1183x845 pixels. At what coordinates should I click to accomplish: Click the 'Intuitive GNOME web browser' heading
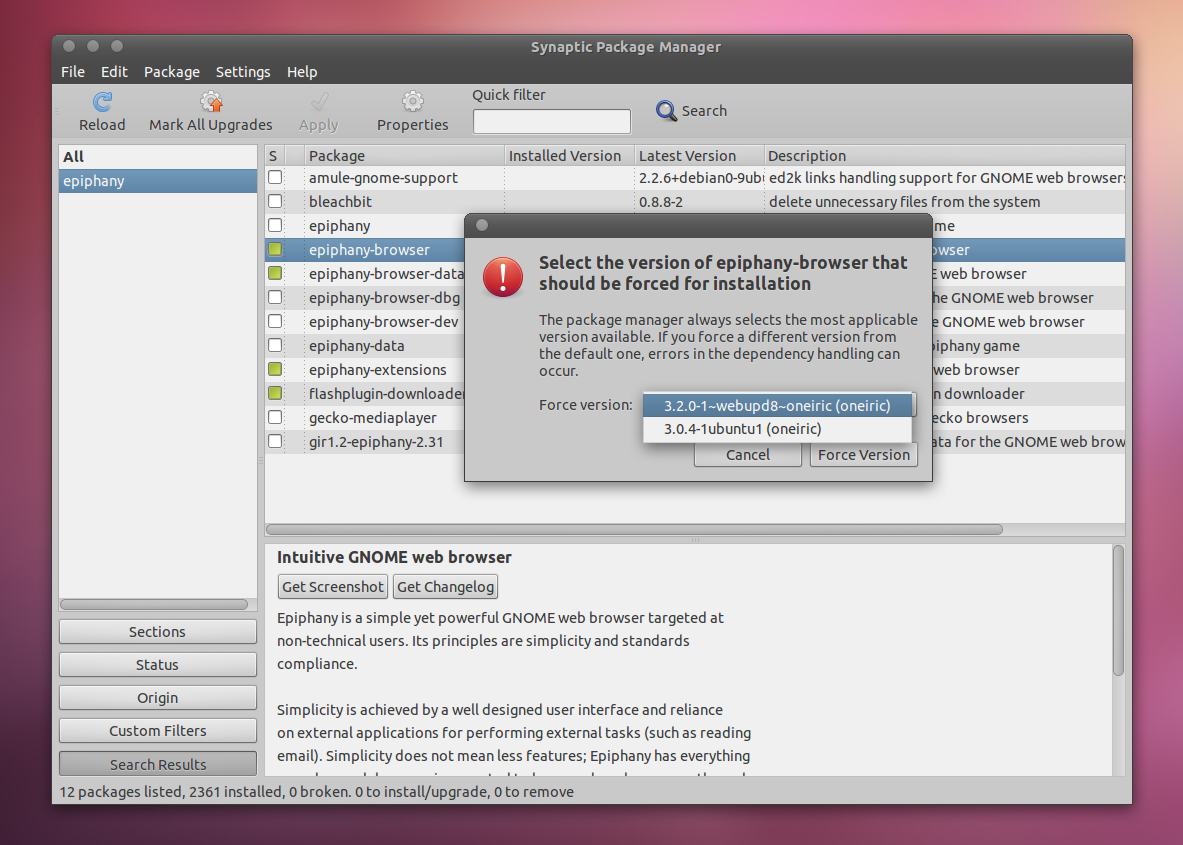pos(394,557)
